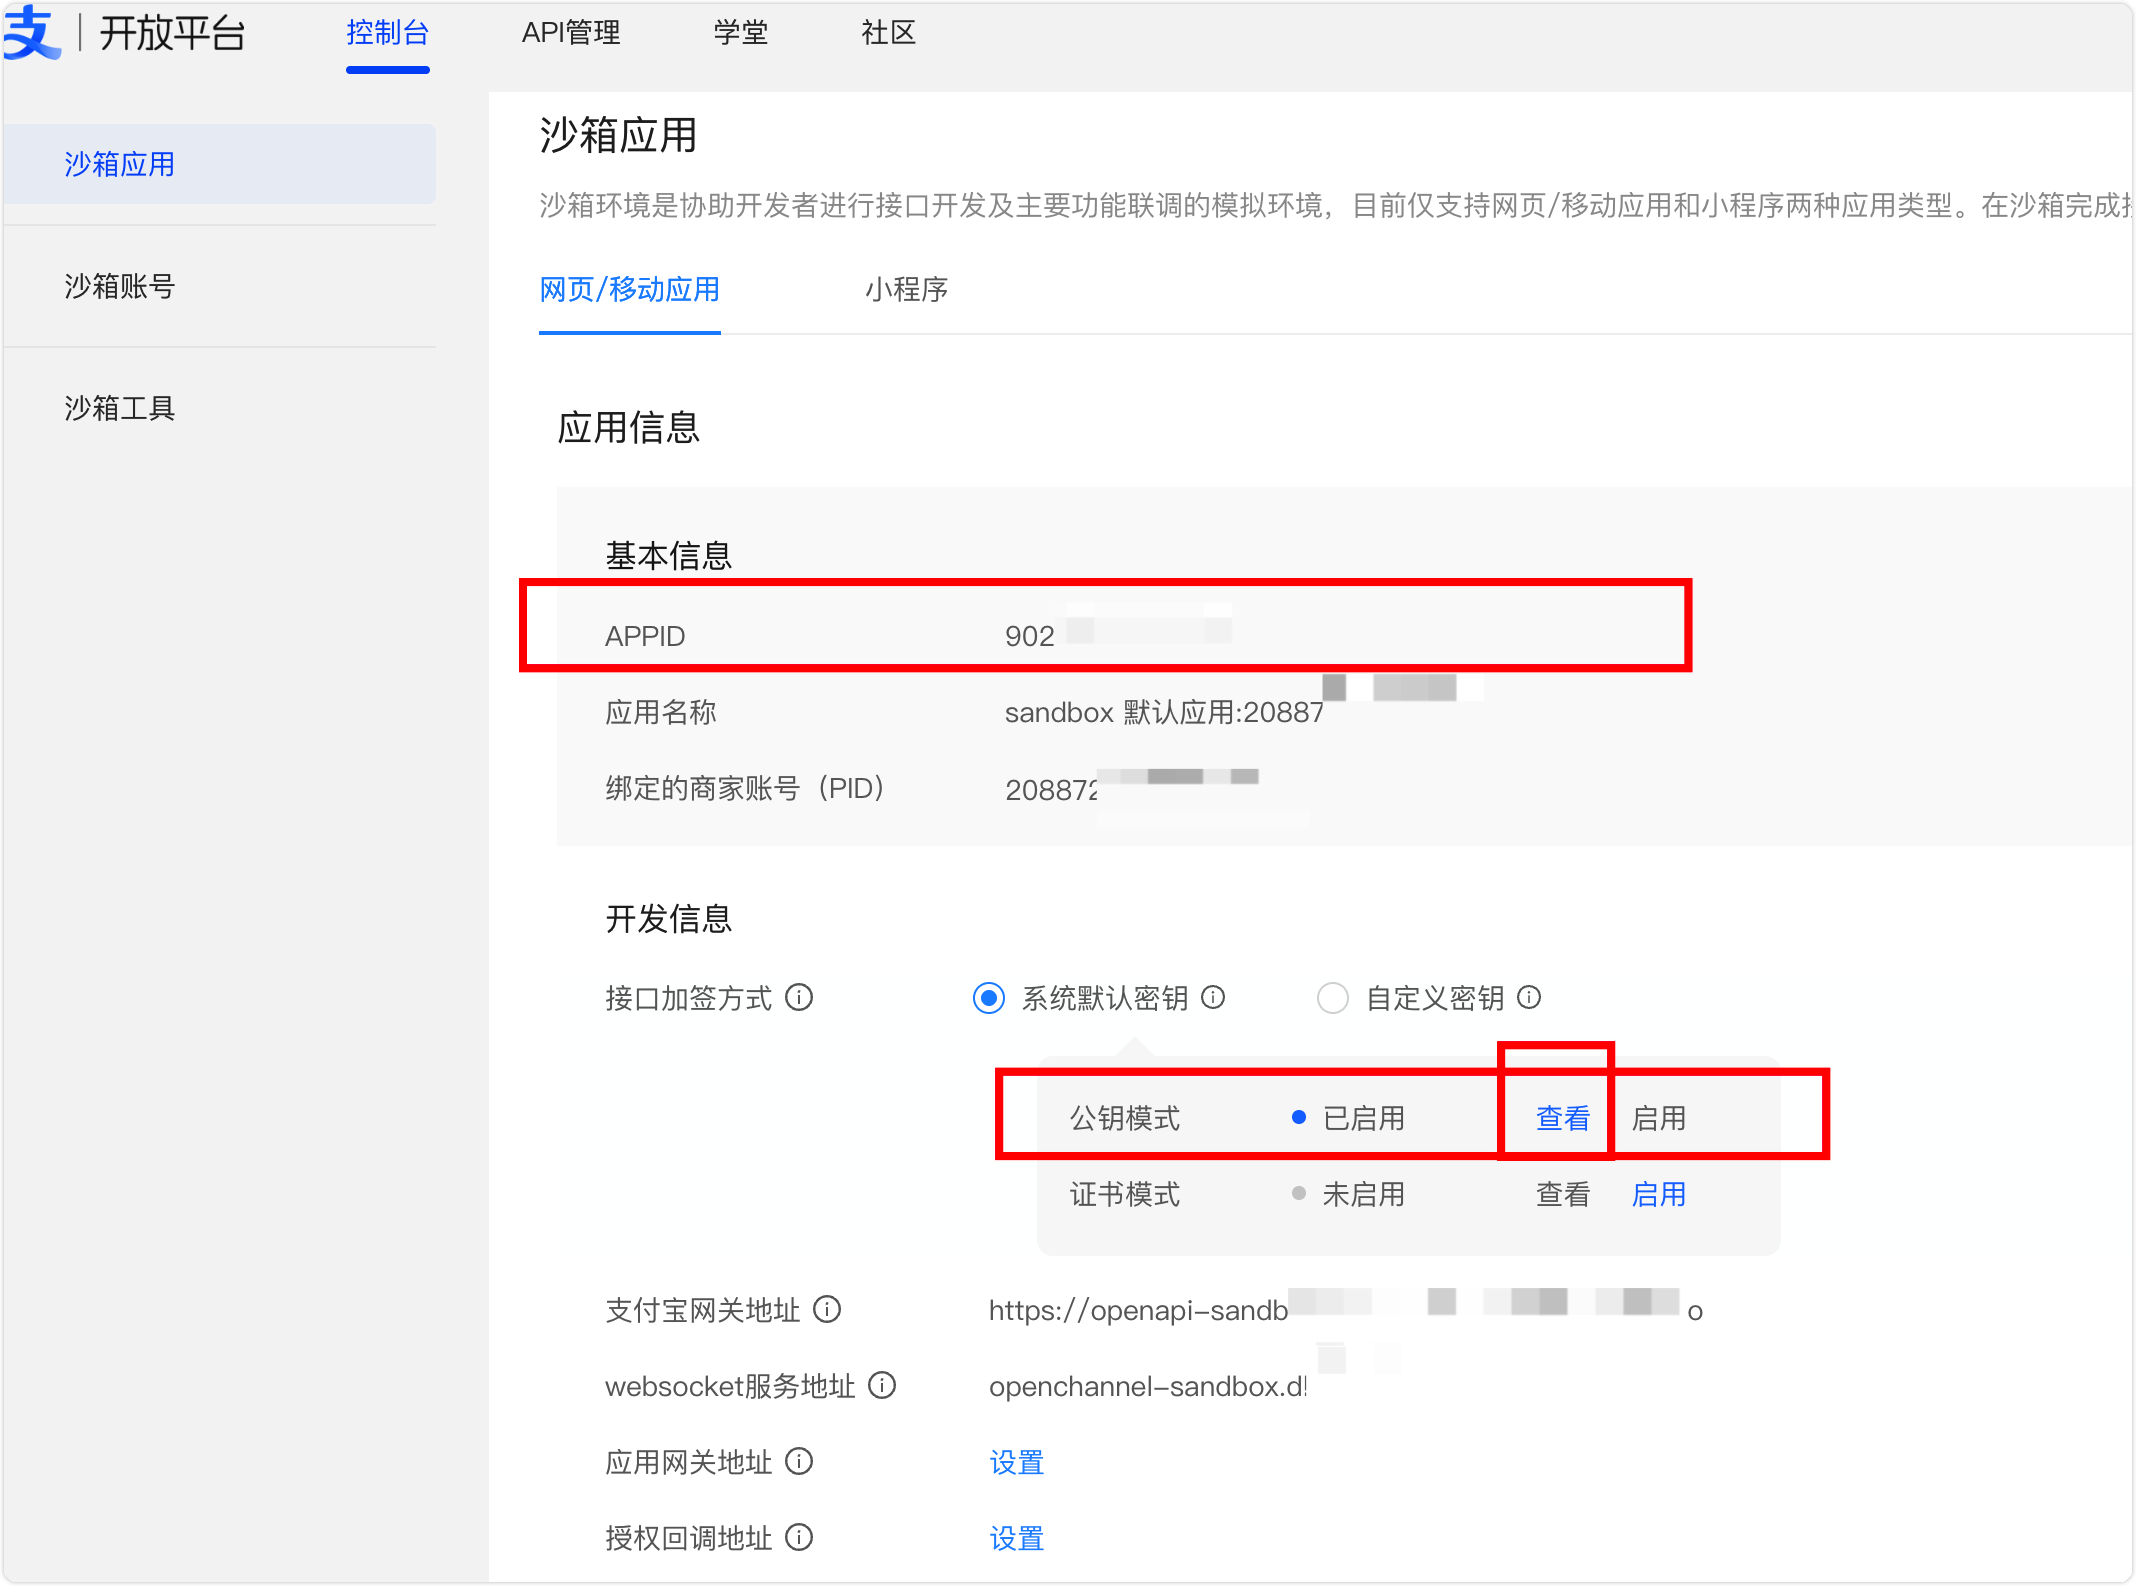Viewport: 2136px width, 1586px height.
Task: Click the 应用信息 heading
Action: click(629, 427)
